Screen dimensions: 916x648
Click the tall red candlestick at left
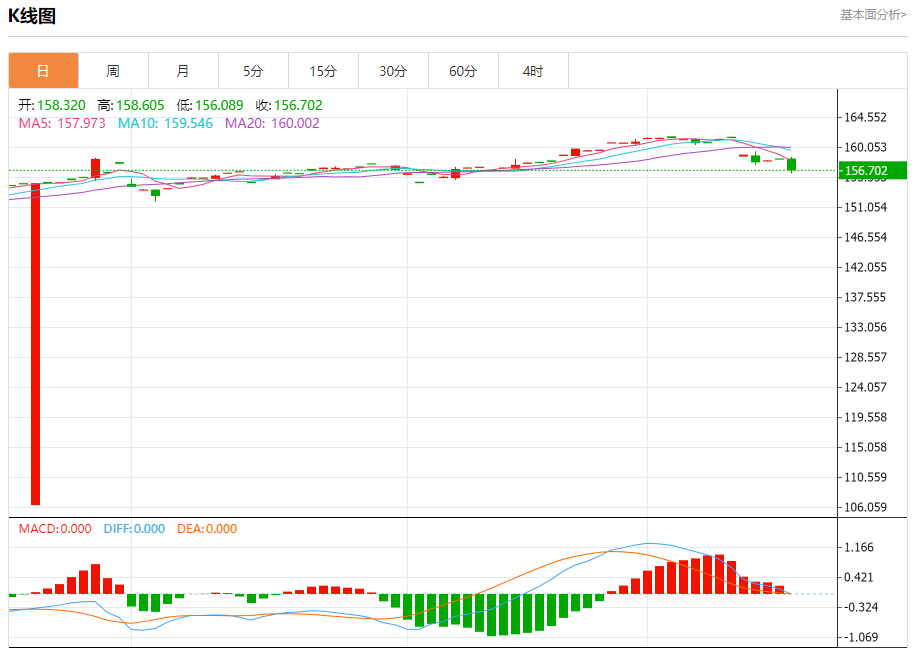36,344
